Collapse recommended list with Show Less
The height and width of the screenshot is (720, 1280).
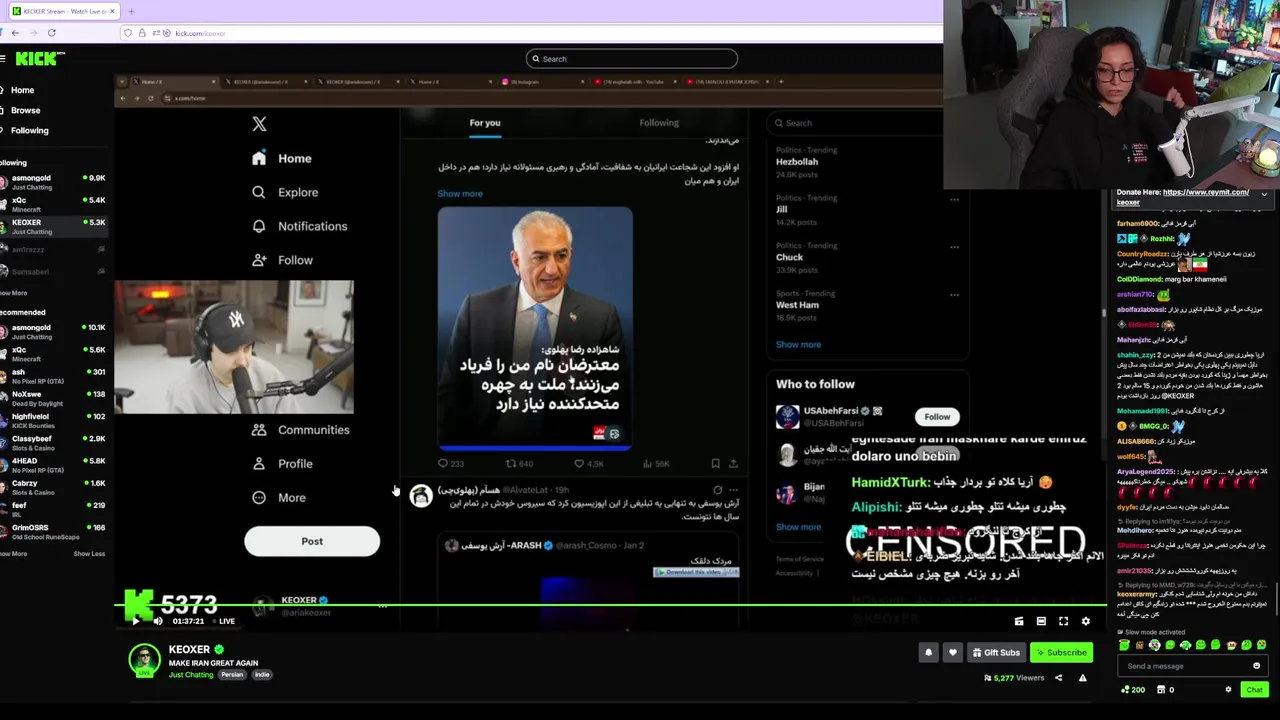click(89, 553)
